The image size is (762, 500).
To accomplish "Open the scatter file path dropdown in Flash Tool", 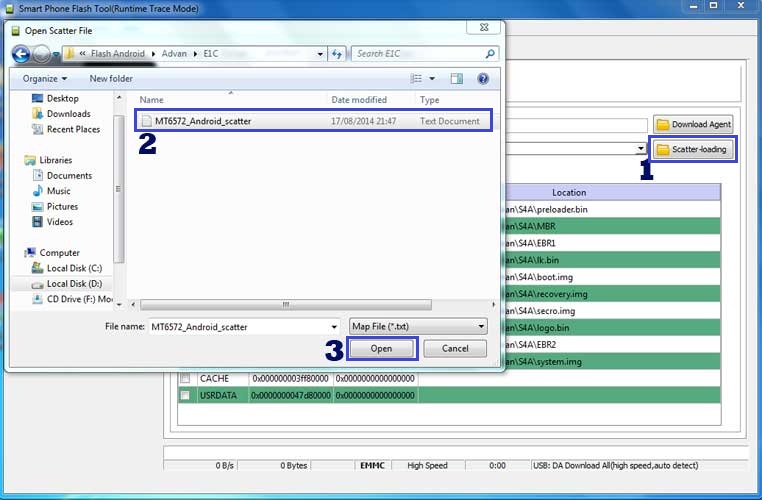I will 641,149.
